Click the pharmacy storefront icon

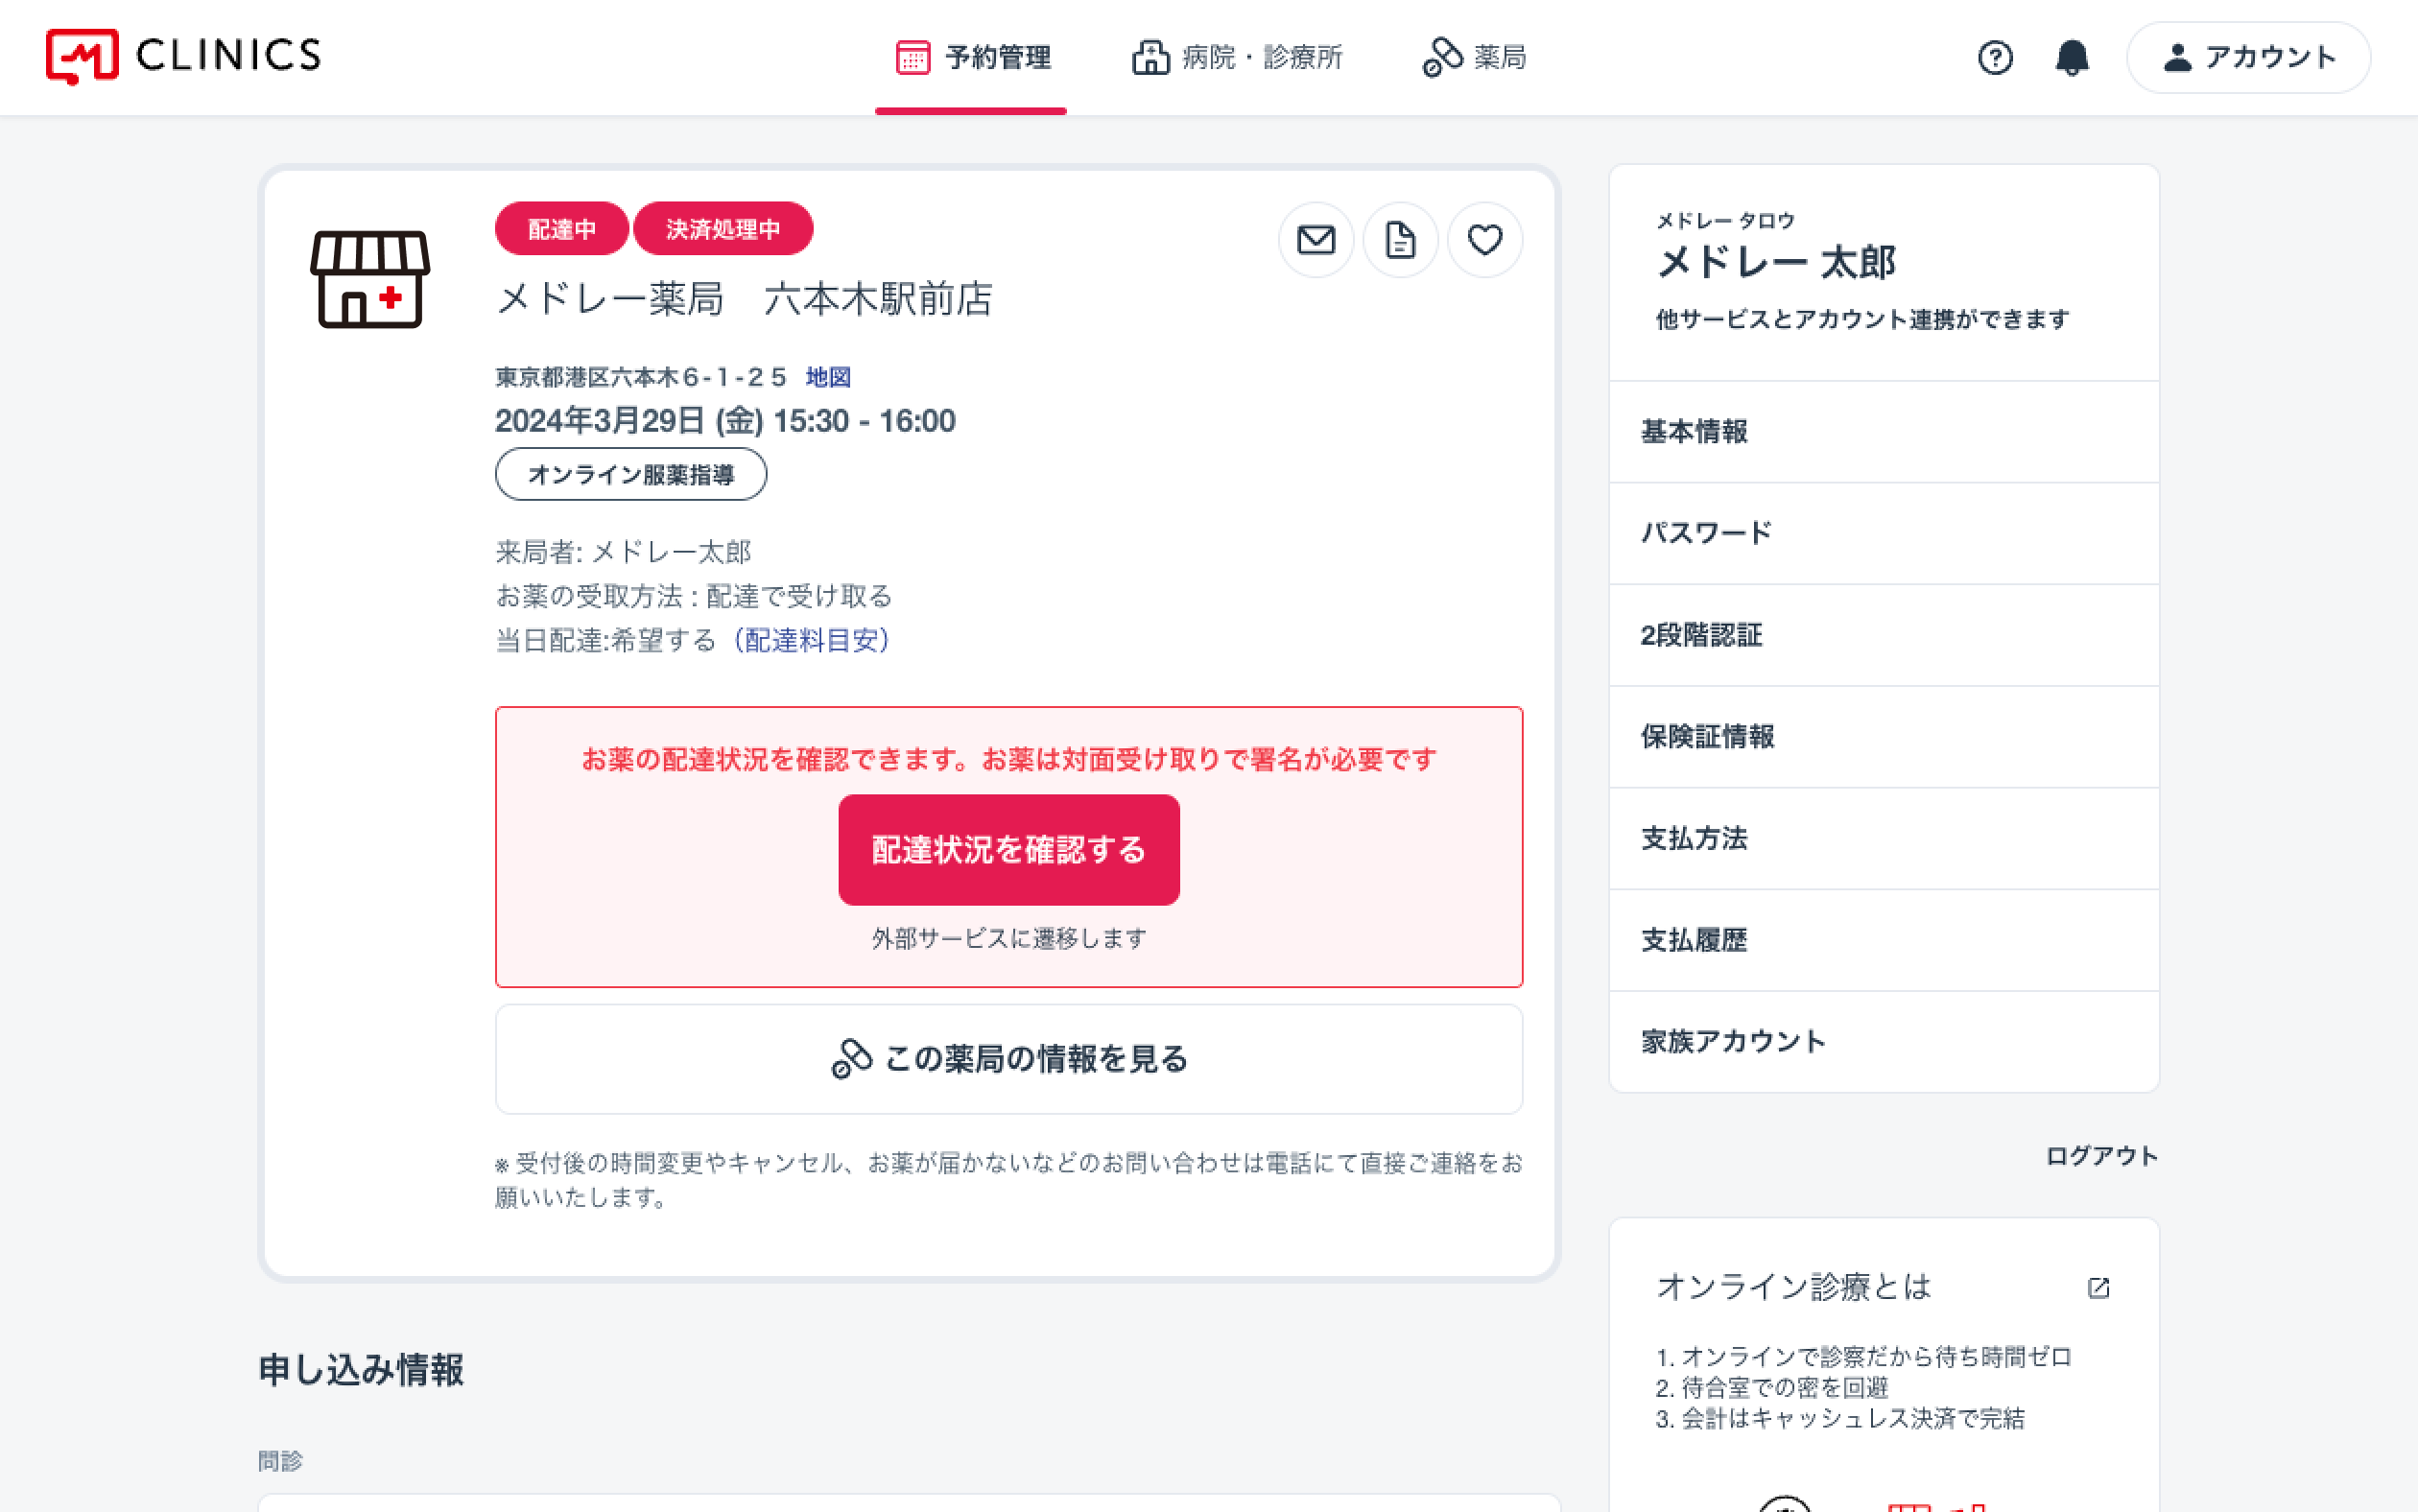click(370, 279)
